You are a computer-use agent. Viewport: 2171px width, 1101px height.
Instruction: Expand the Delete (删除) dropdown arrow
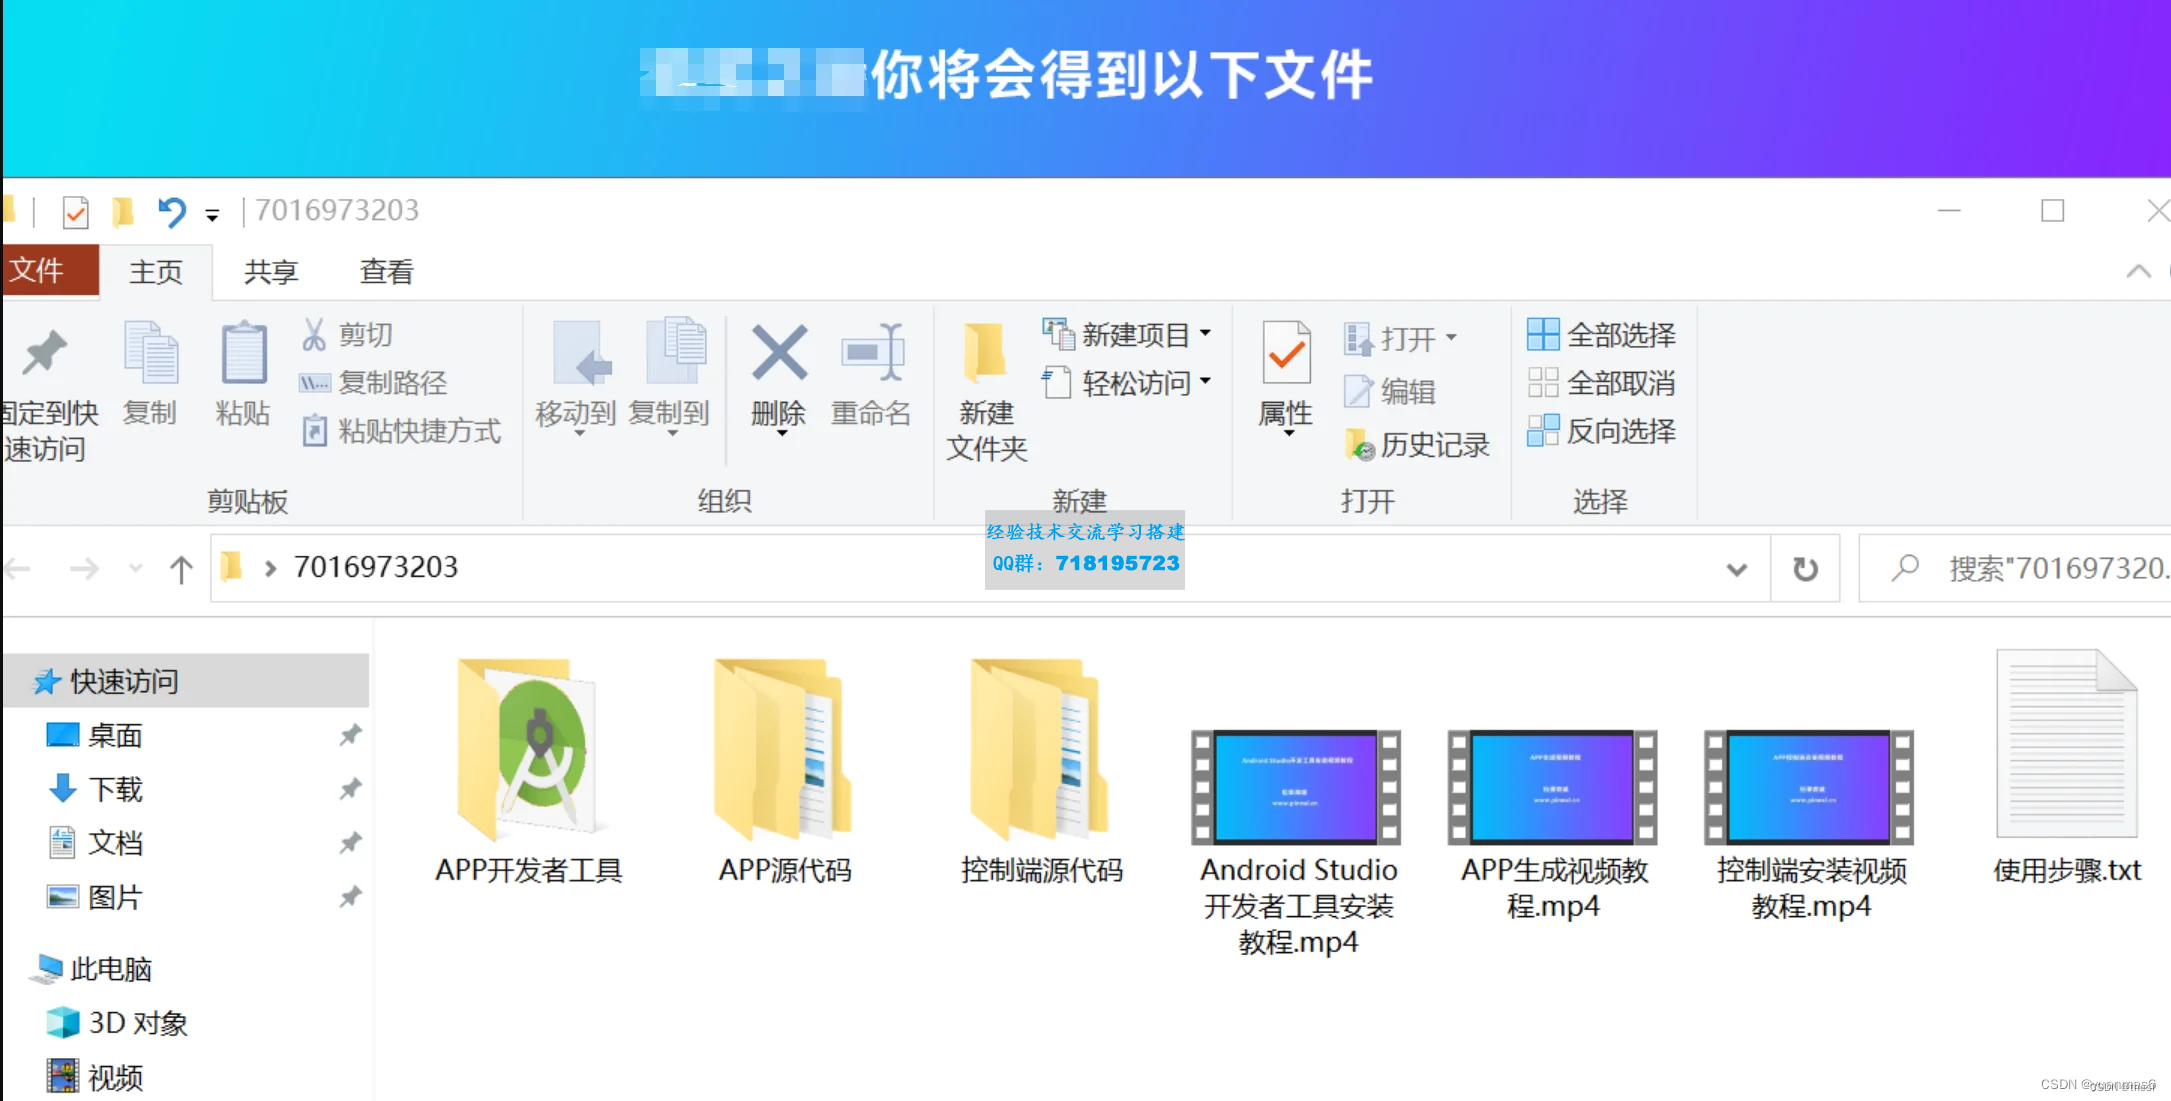coord(781,433)
